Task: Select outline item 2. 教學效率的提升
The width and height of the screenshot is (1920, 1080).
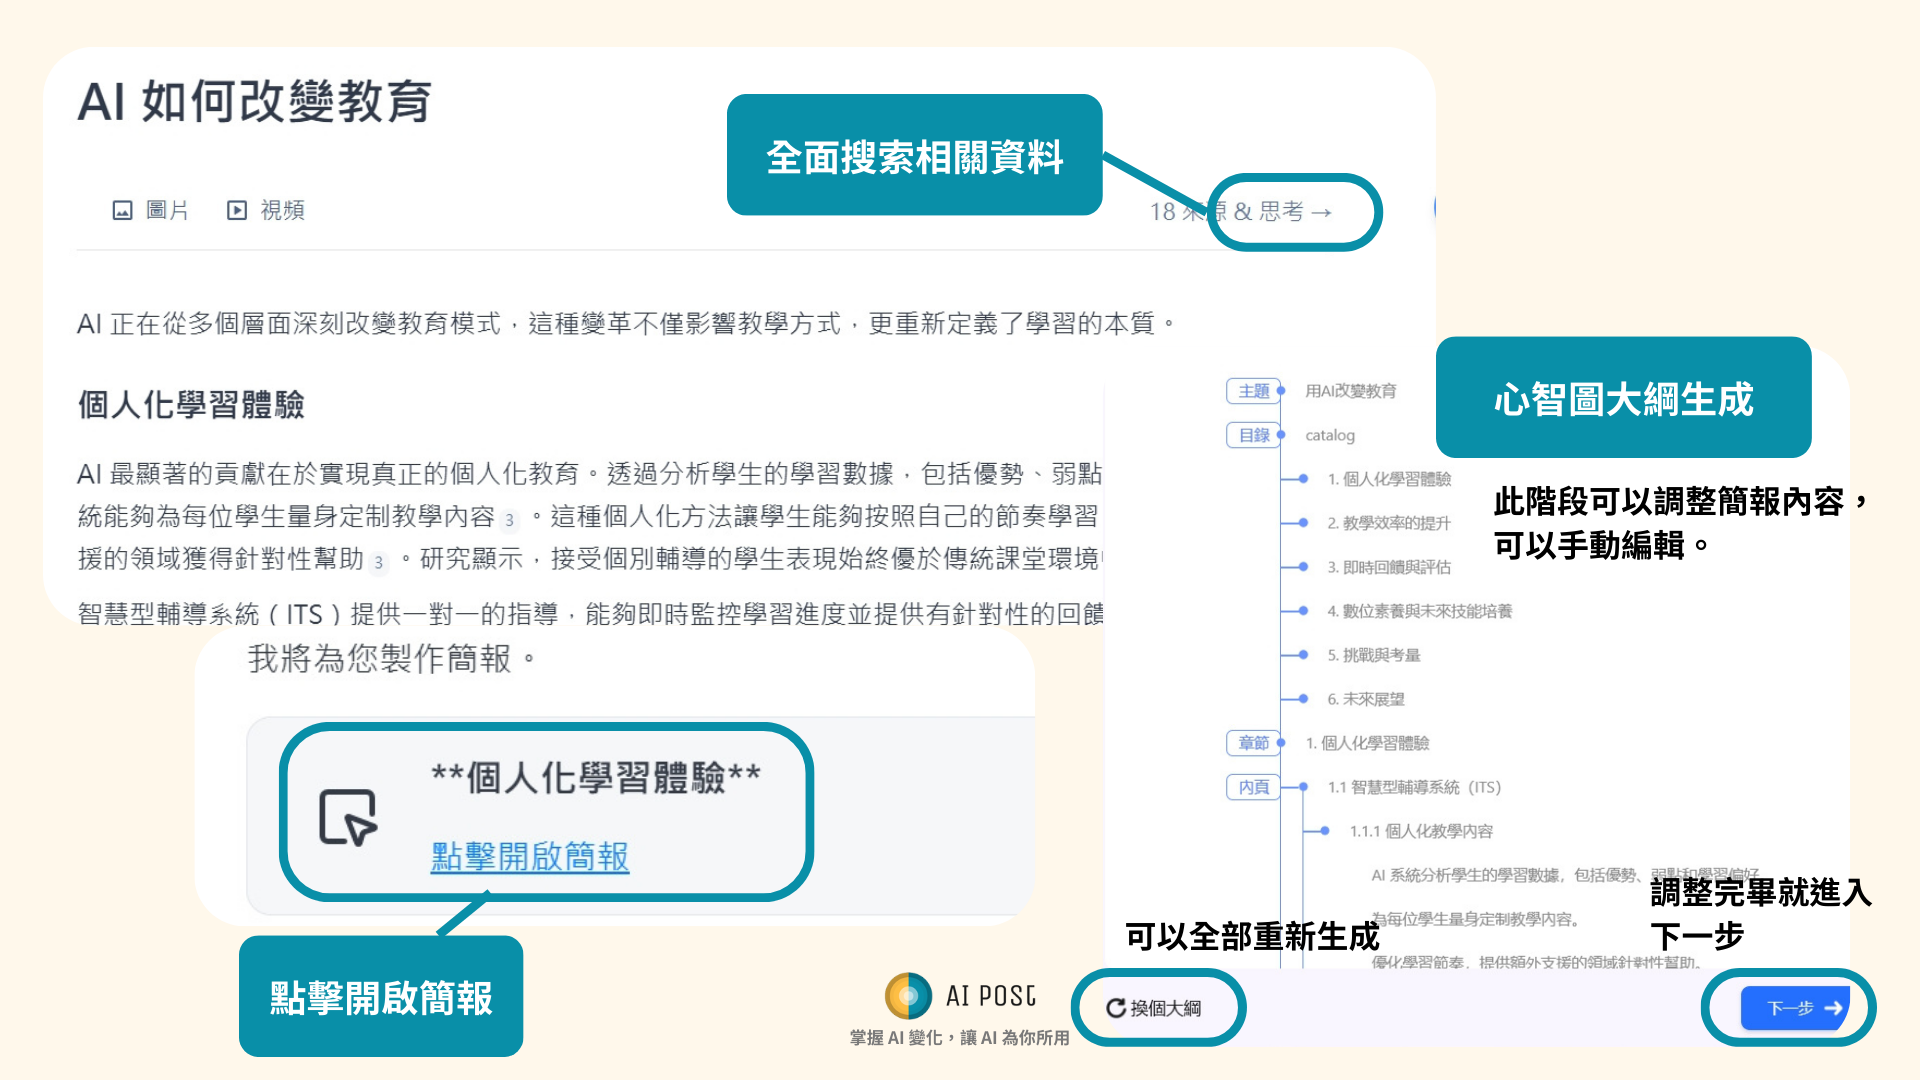Action: pos(1388,523)
